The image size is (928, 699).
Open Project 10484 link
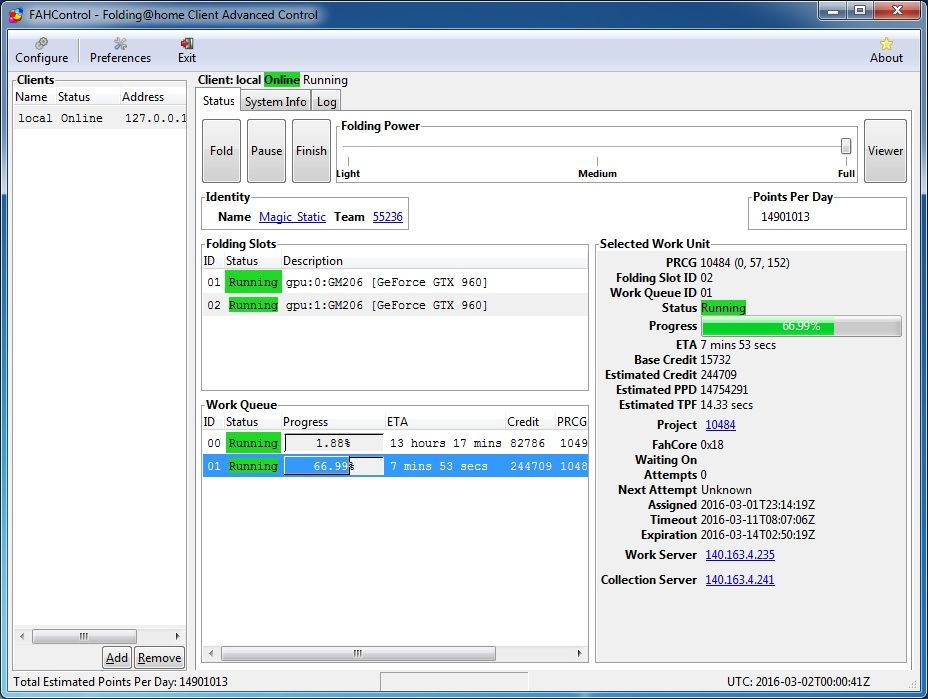(x=720, y=425)
